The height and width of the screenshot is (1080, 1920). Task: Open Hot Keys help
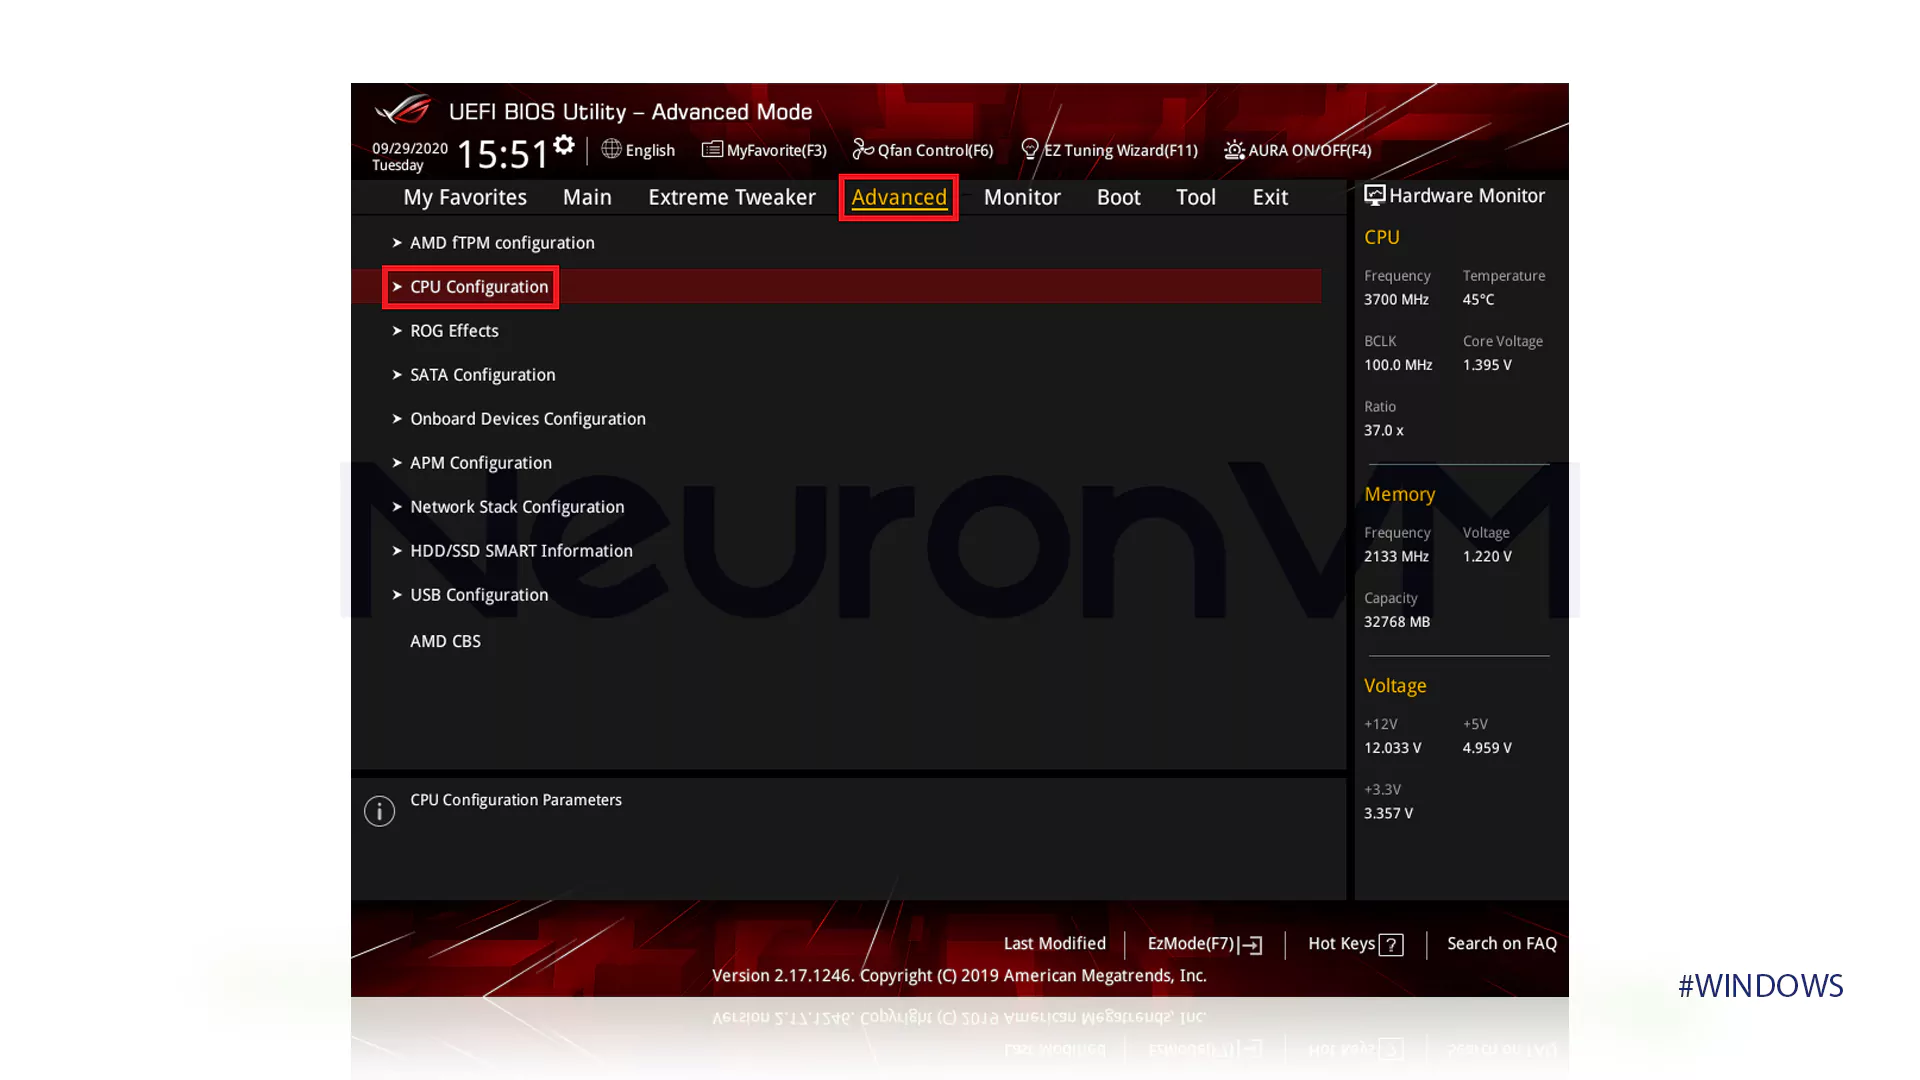tap(1341, 944)
